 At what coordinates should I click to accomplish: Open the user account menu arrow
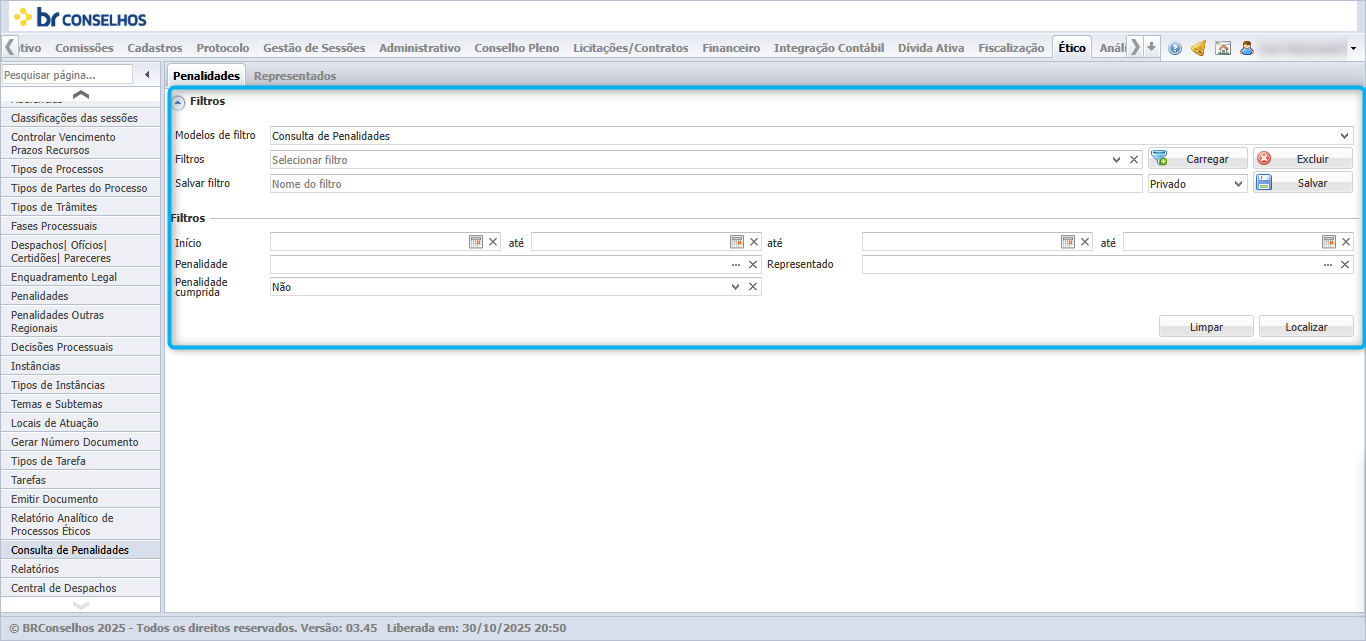[x=1353, y=48]
